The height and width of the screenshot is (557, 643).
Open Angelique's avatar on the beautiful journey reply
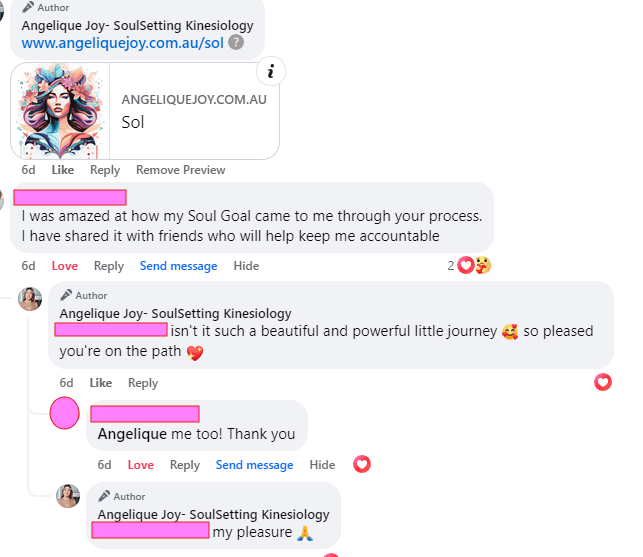tap(30, 299)
